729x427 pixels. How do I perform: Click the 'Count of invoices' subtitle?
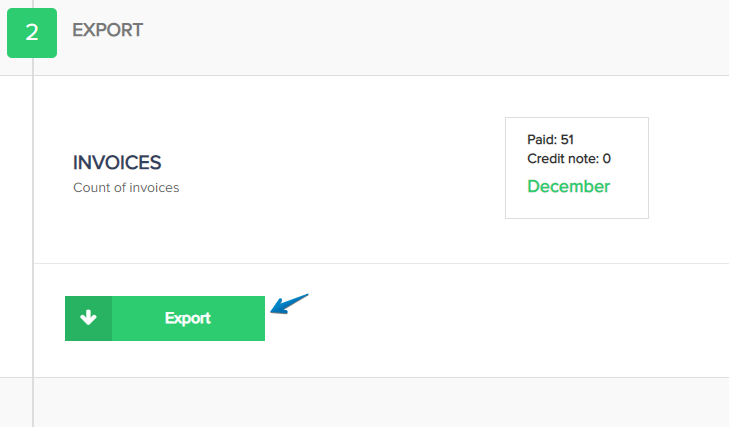coord(126,187)
